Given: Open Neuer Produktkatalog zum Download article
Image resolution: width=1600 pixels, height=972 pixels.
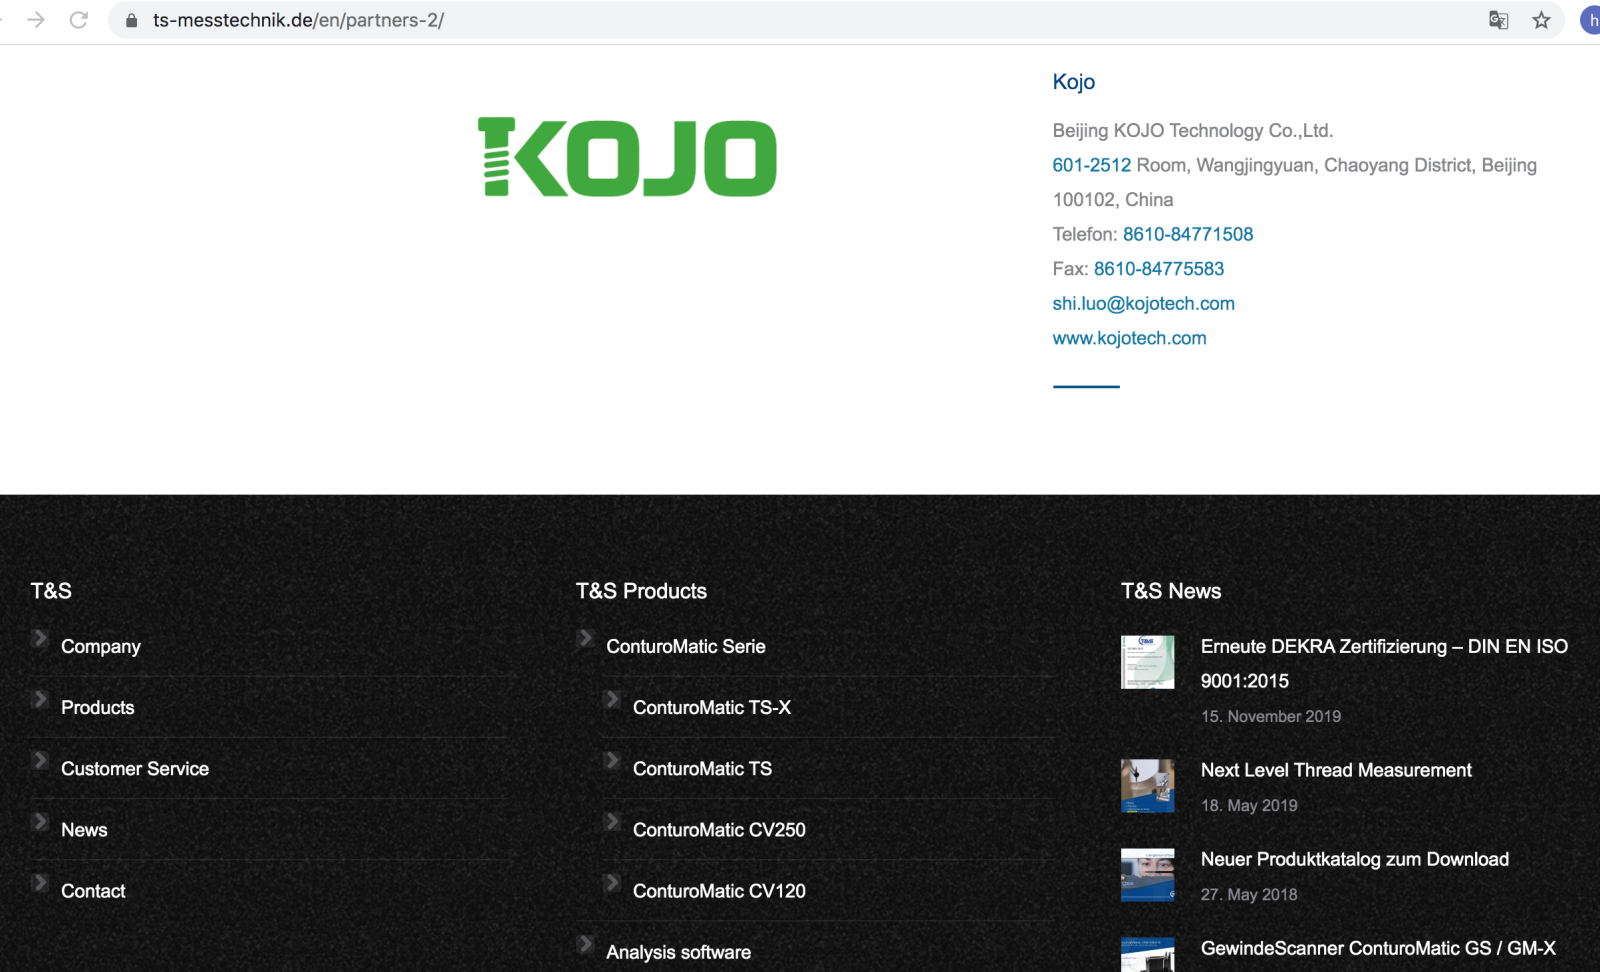Looking at the screenshot, I should (x=1354, y=859).
